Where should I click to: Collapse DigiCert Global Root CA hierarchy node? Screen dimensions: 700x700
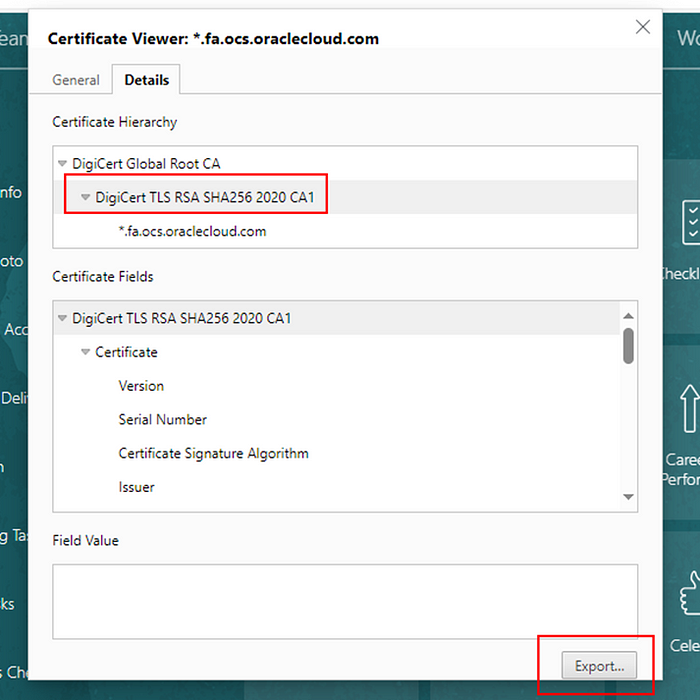(62, 163)
